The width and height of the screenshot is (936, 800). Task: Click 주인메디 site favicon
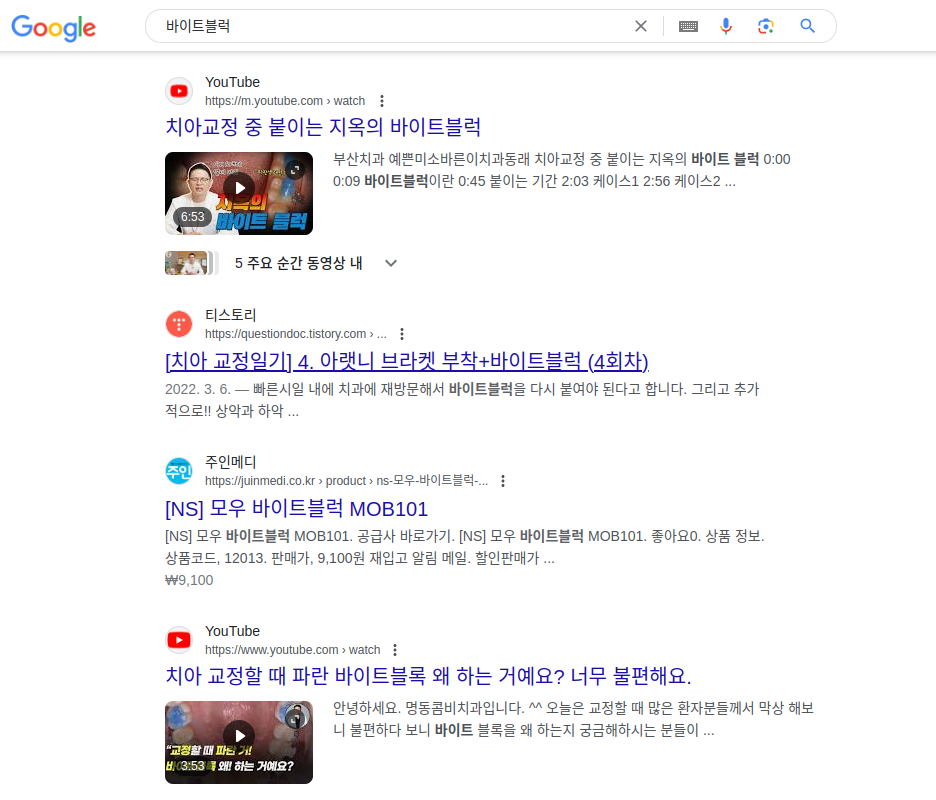coord(178,471)
